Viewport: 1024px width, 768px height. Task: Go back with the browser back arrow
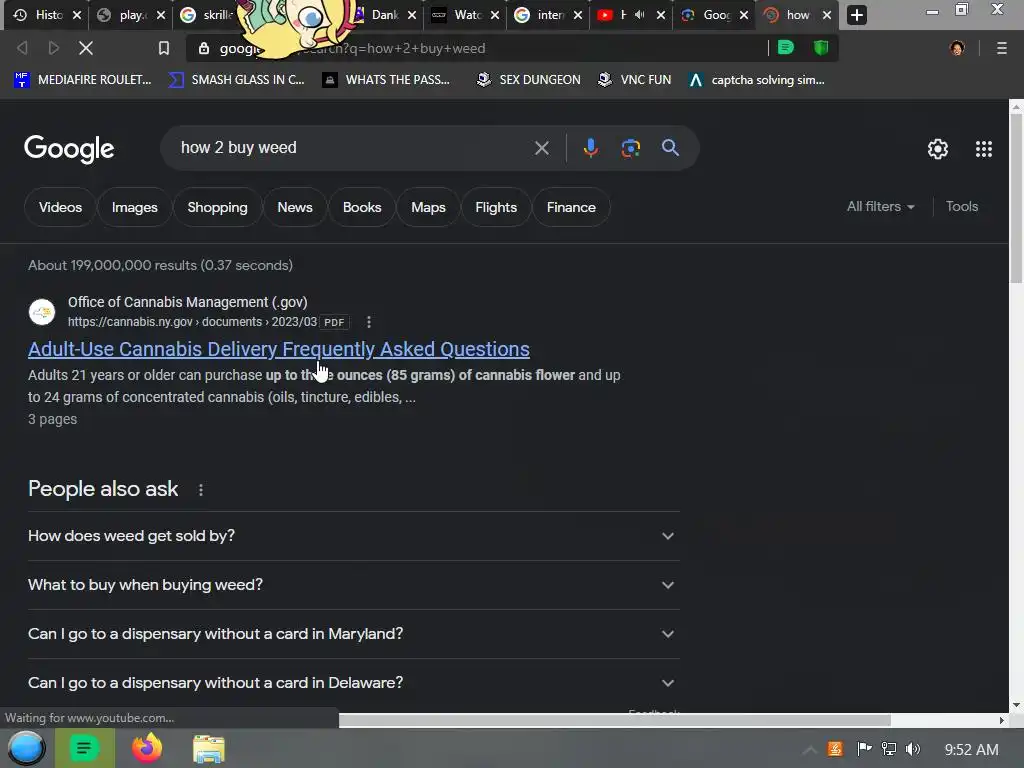22,48
